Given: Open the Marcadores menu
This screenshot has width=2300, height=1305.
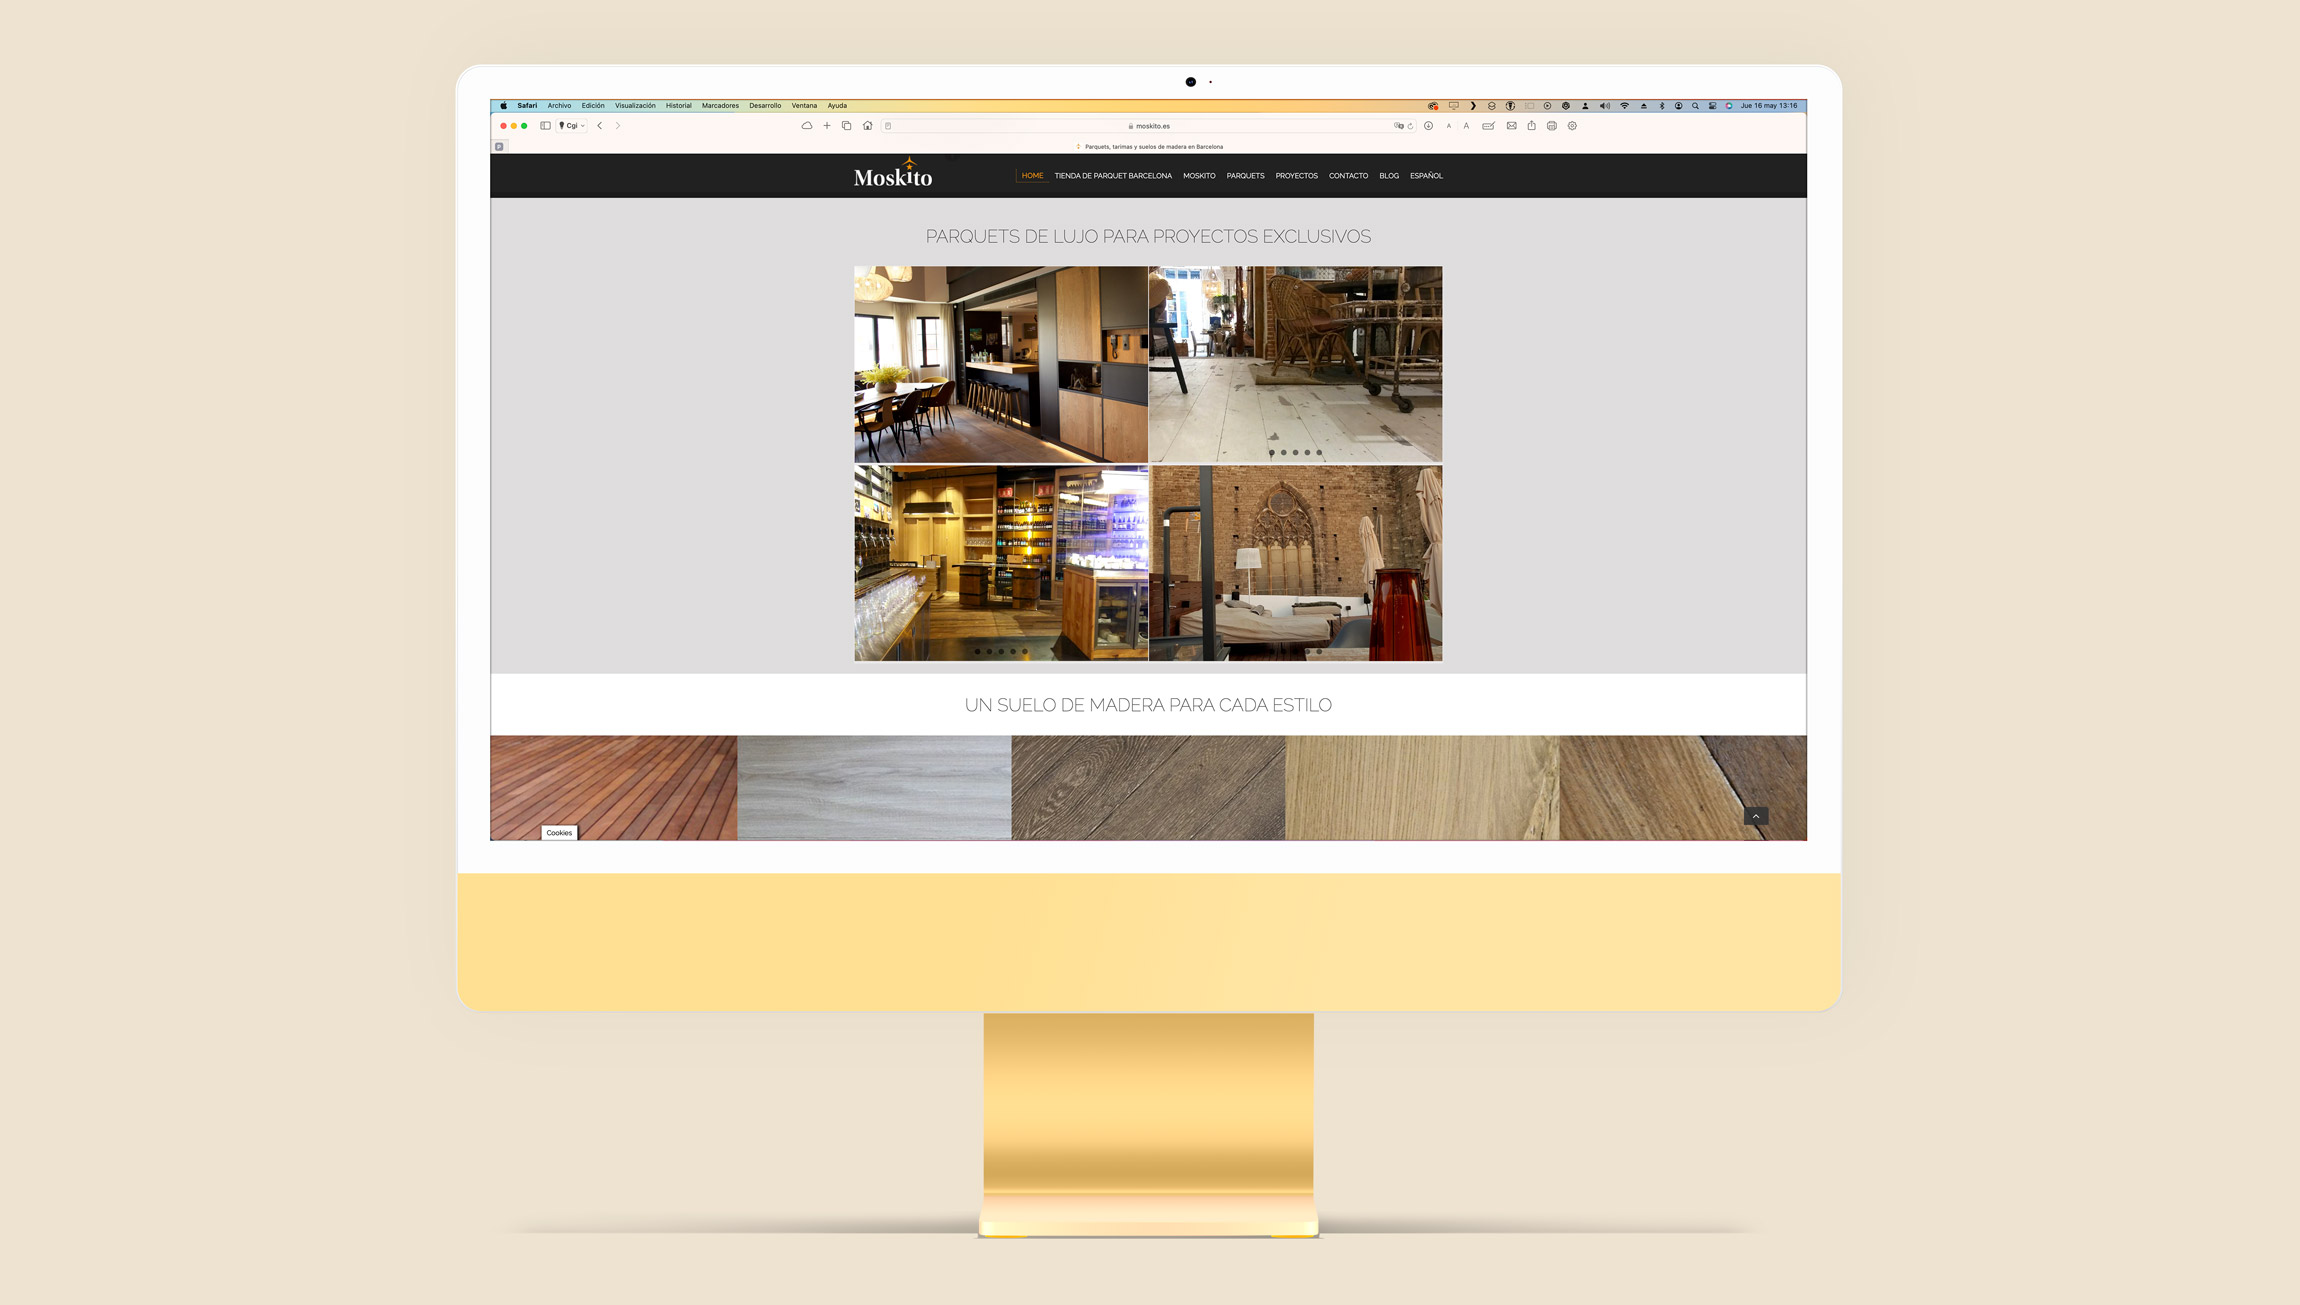Looking at the screenshot, I should coord(721,105).
